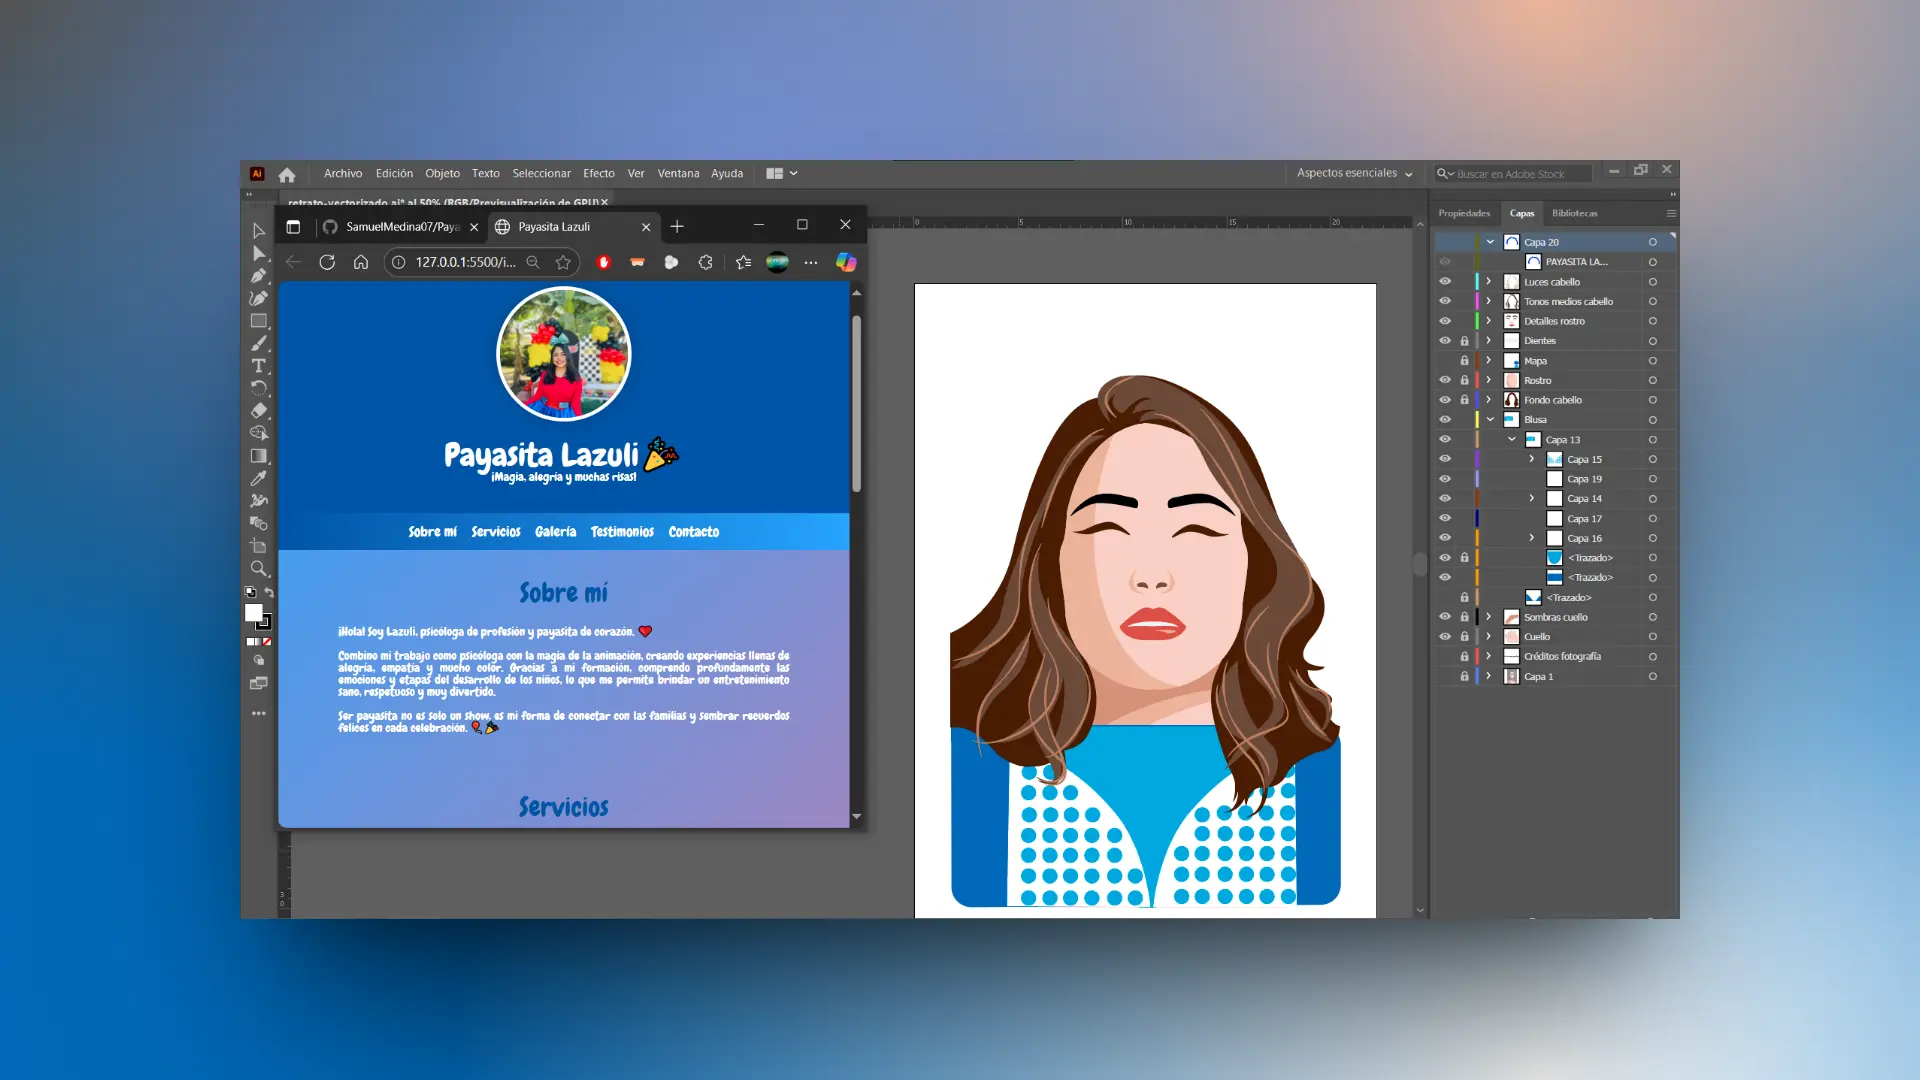Activate the Direct Selection tool

pos(258,253)
